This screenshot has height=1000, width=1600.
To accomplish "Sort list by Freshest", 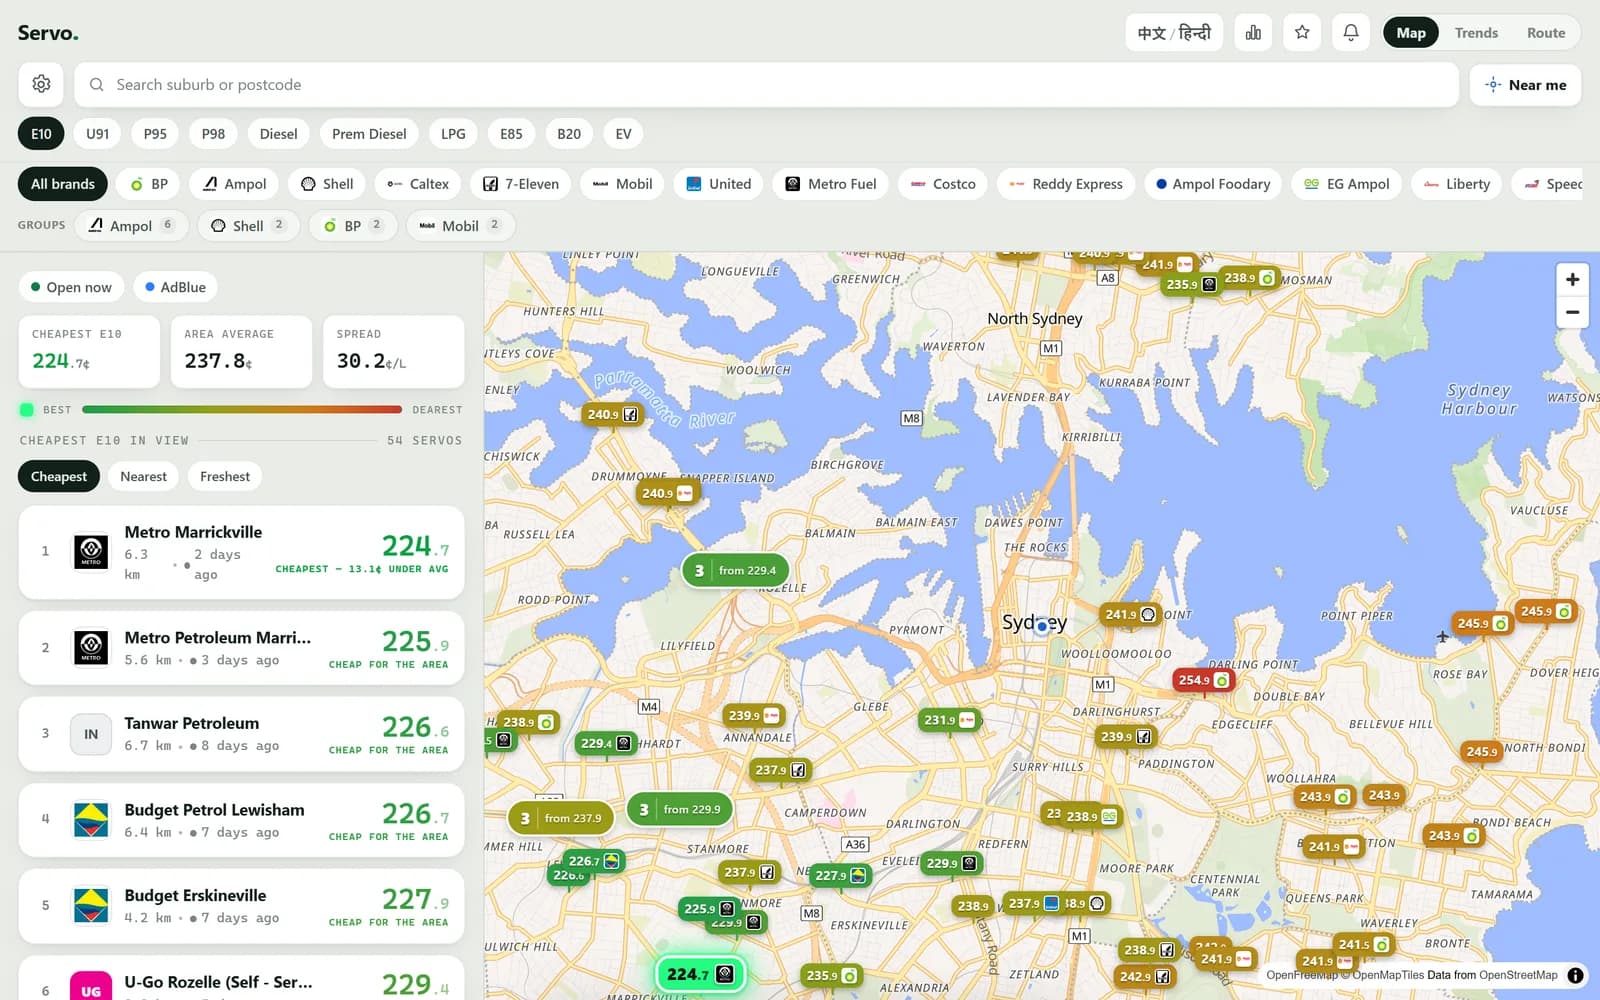I will click(225, 476).
